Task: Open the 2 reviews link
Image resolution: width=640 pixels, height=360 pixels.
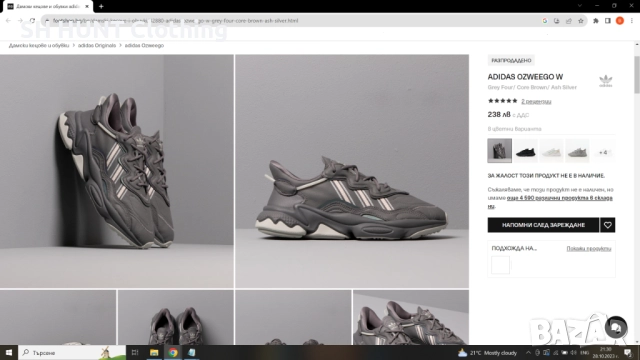Action: pyautogui.click(x=536, y=101)
